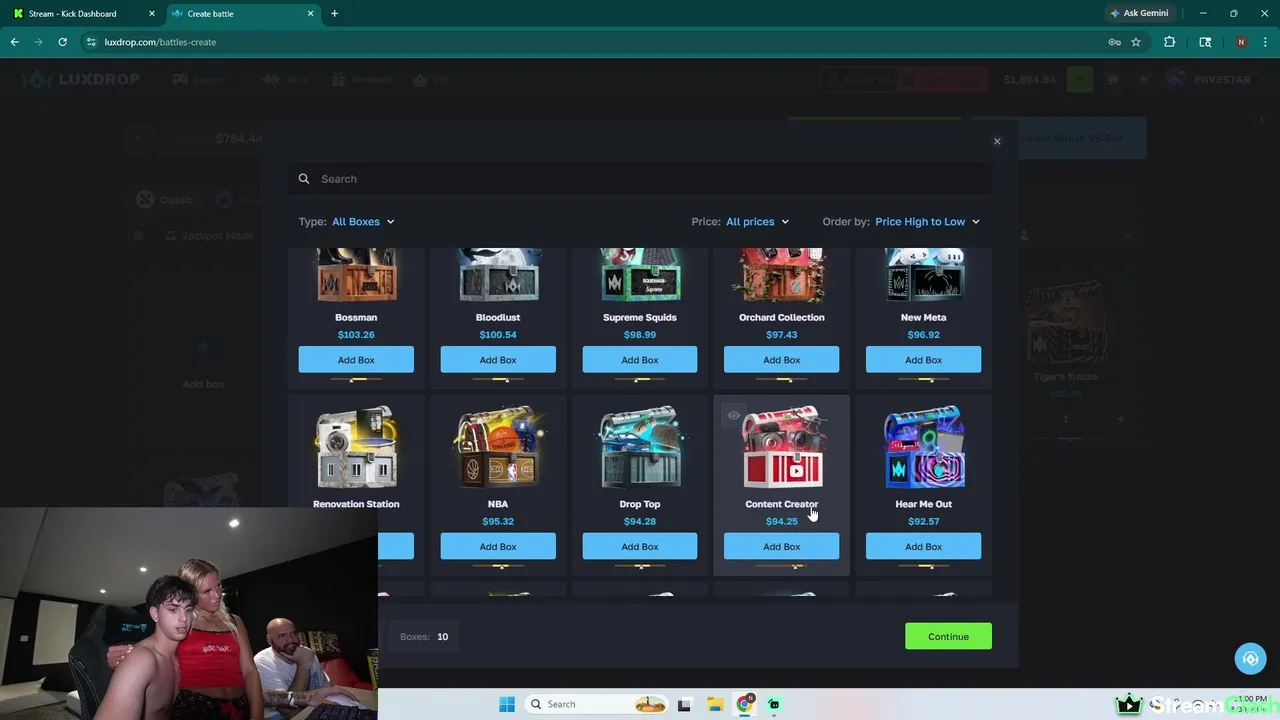Click the Ask Gemini button
The height and width of the screenshot is (720, 1280).
coord(1139,14)
